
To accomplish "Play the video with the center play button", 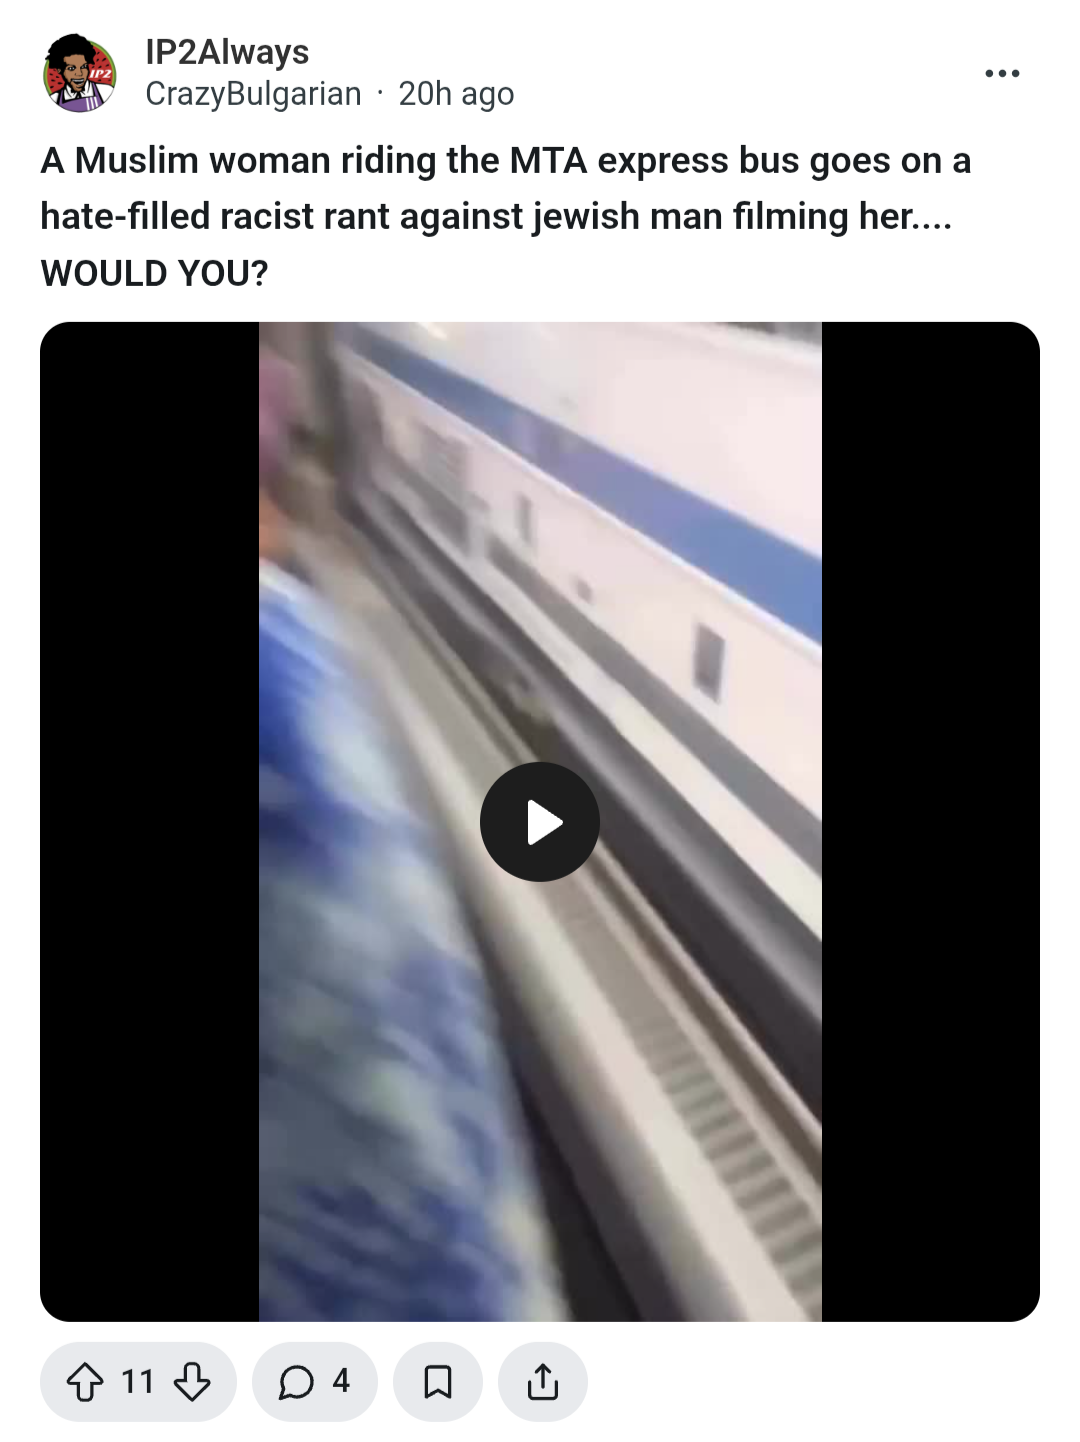I will click(540, 822).
